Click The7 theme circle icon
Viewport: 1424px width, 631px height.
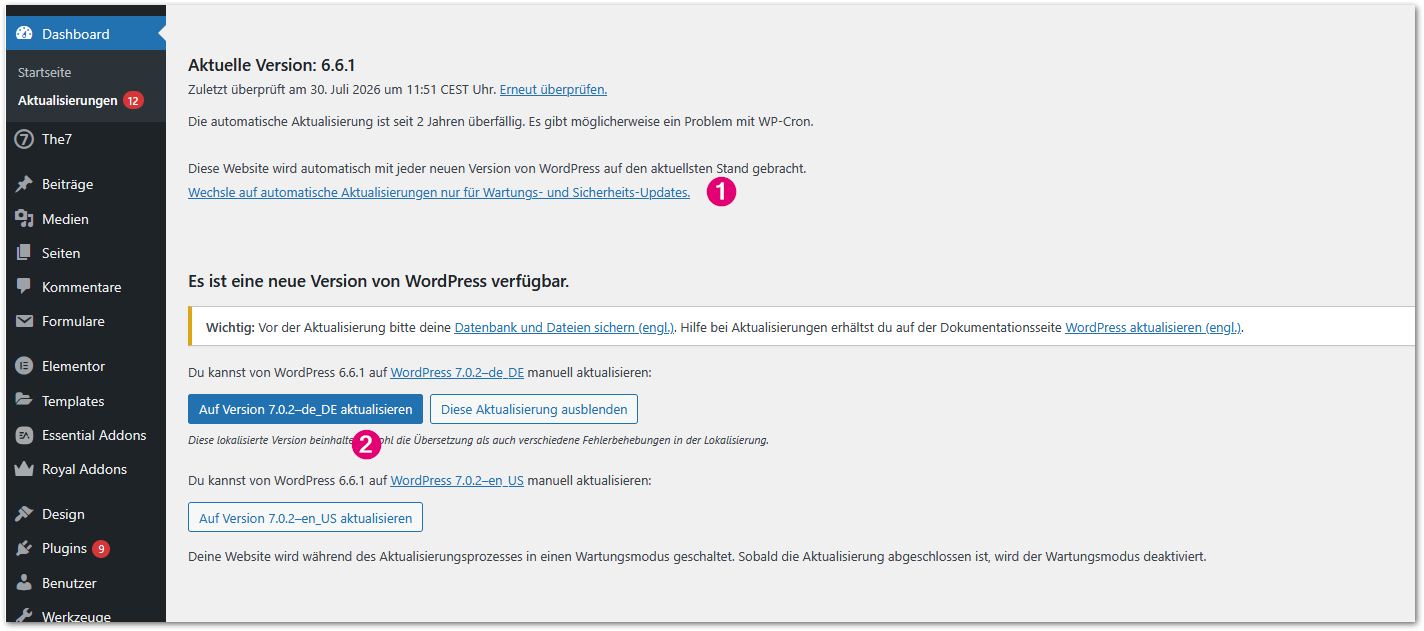coord(24,139)
